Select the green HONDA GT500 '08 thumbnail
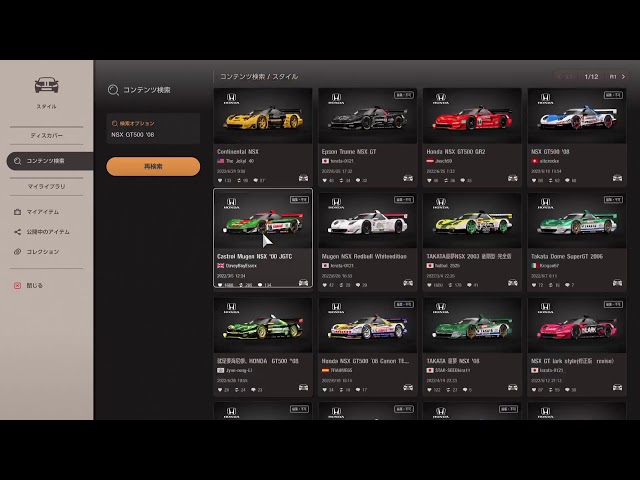 pyautogui.click(x=263, y=325)
